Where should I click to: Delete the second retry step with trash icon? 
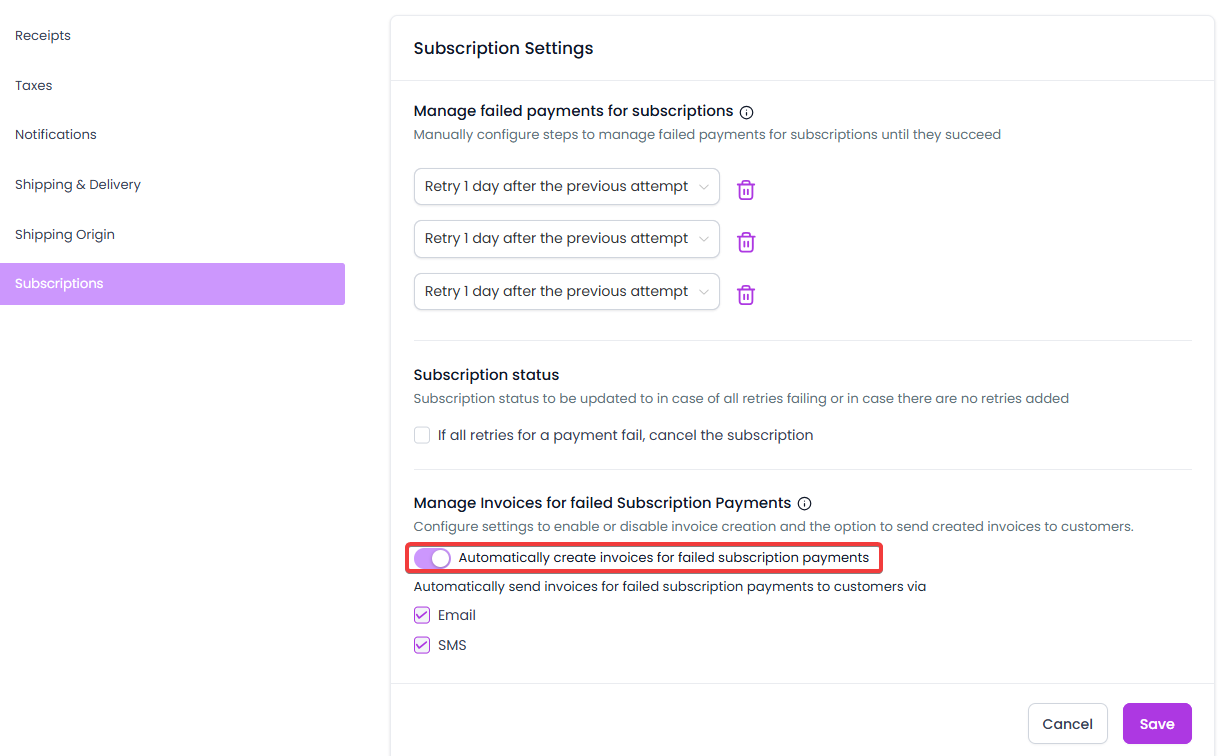(746, 242)
